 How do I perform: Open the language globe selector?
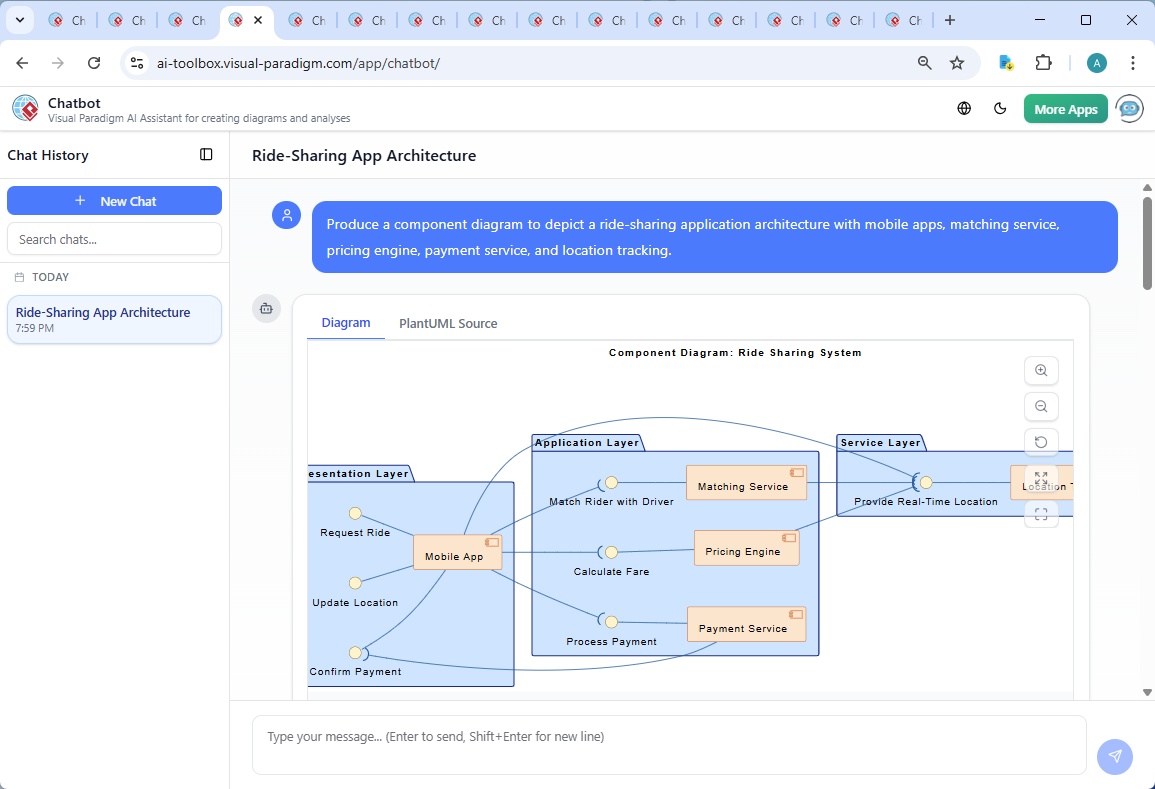pyautogui.click(x=964, y=109)
